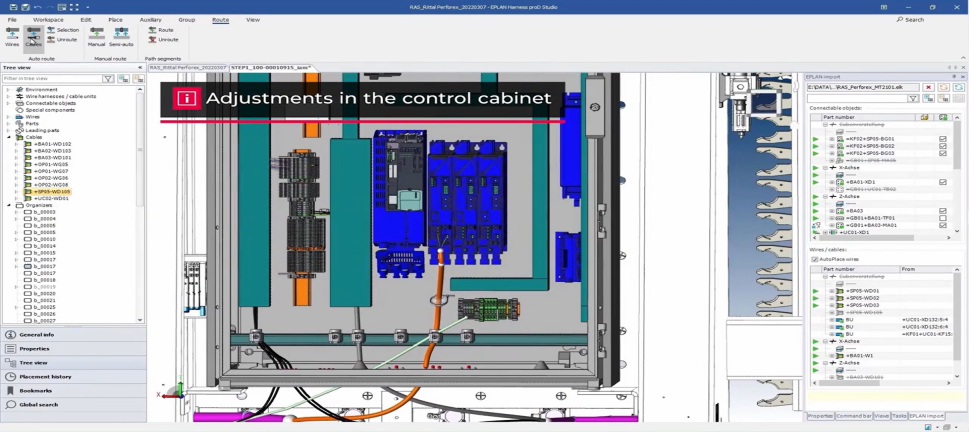The width and height of the screenshot is (970, 433).
Task: Switch to the Command bar tab
Action: [x=854, y=416]
